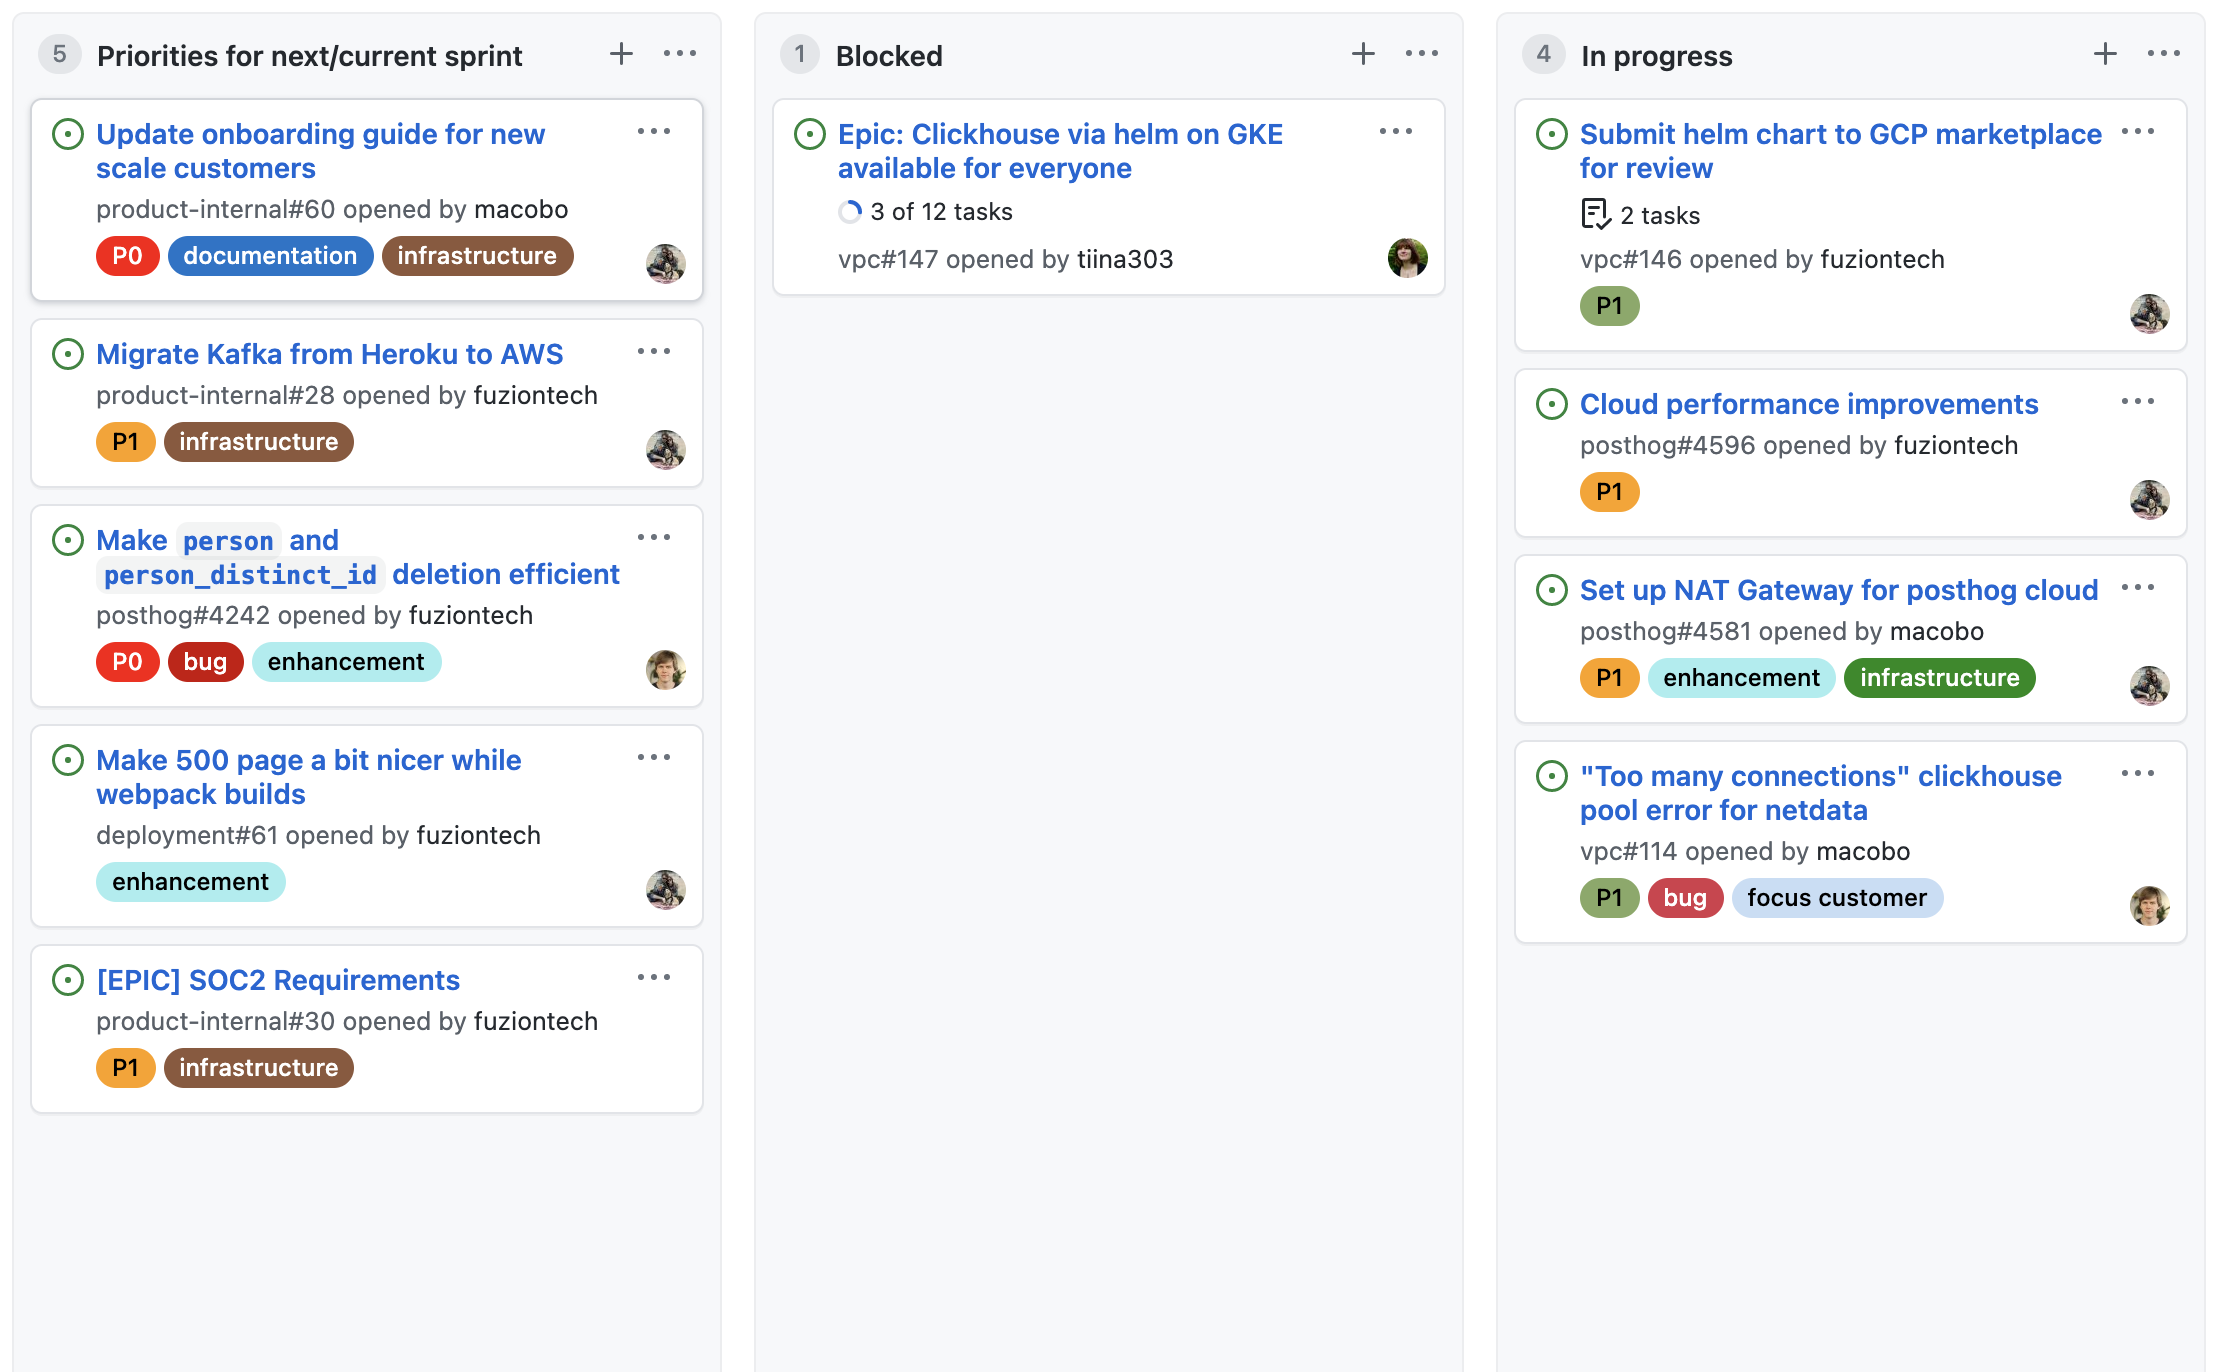Image resolution: width=2226 pixels, height=1372 pixels.
Task: Select the P0 label on the onboarding guide card
Action: click(127, 256)
